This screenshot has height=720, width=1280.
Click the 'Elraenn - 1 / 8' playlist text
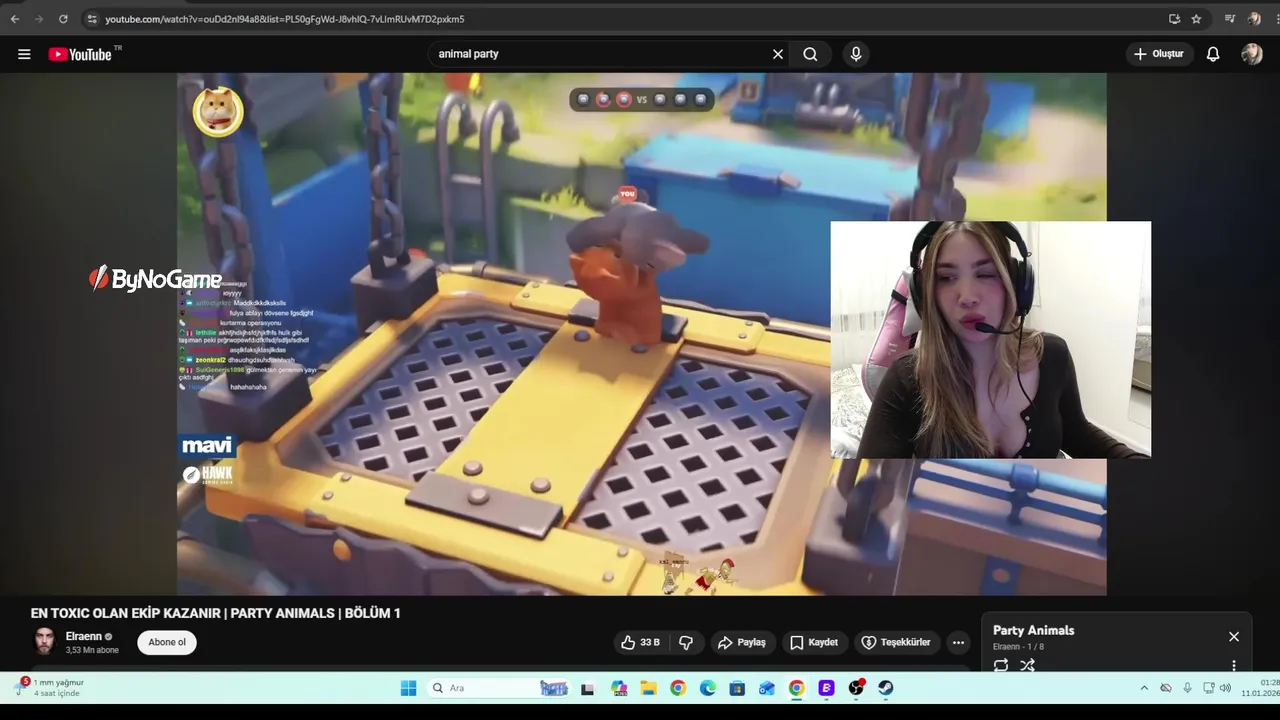pos(1018,647)
